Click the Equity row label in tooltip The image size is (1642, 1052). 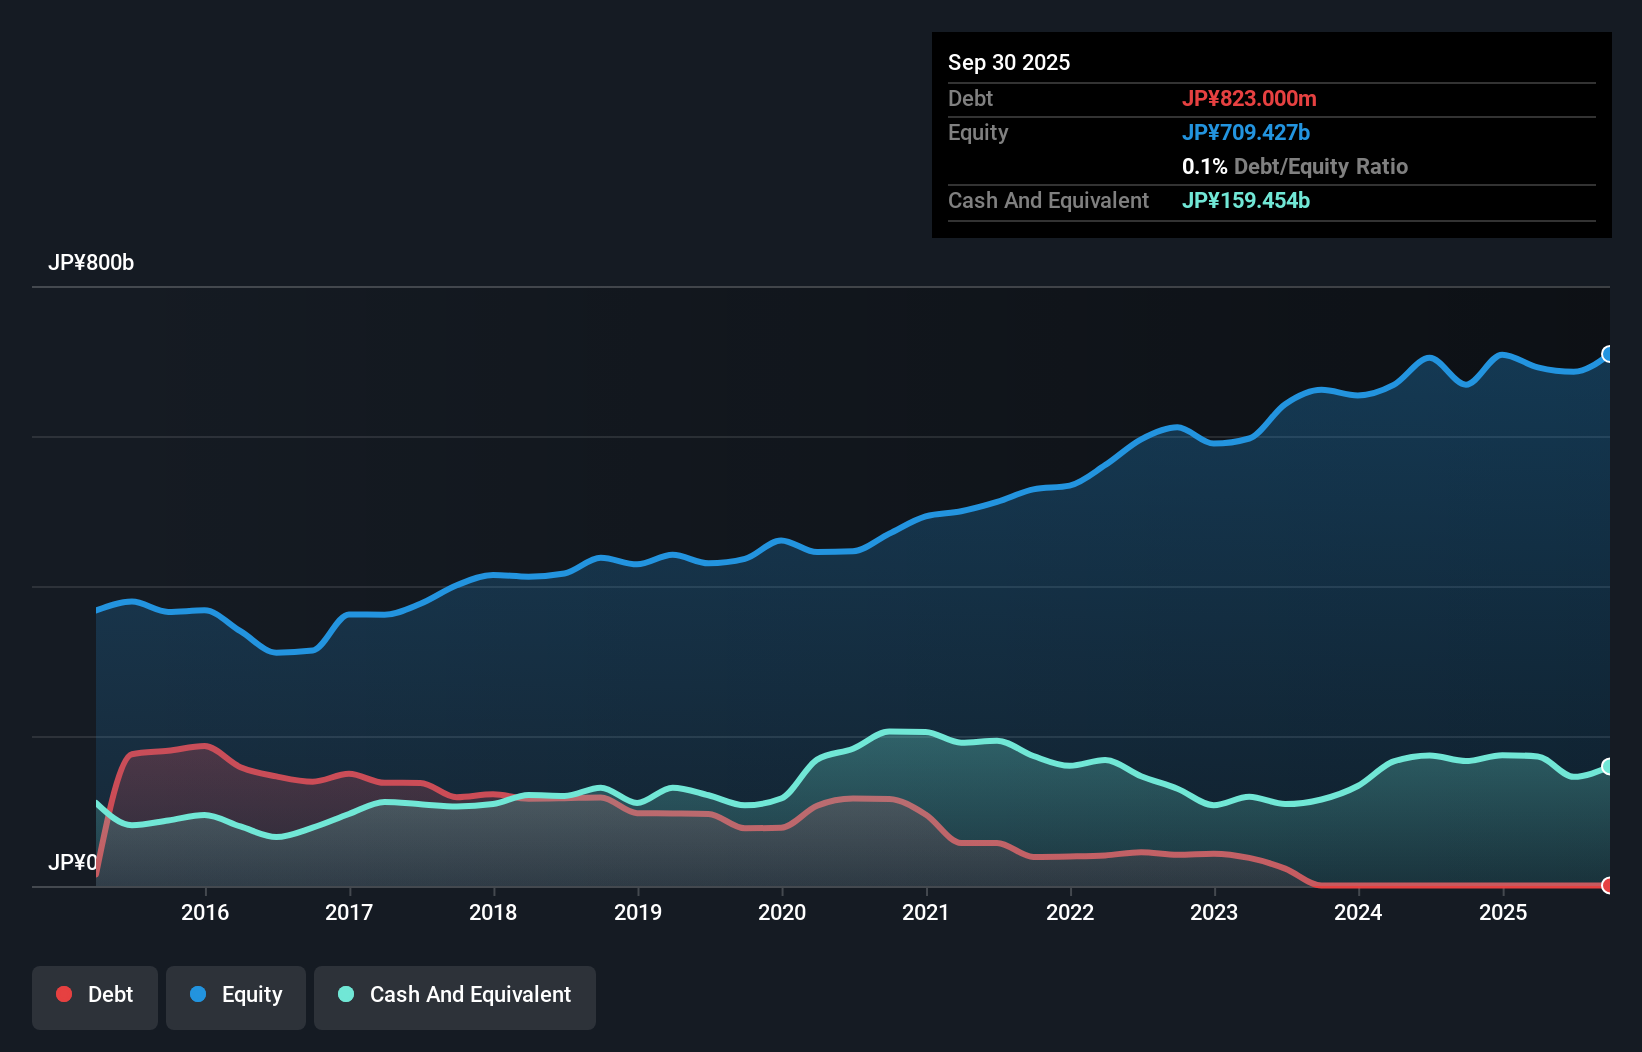click(x=978, y=132)
